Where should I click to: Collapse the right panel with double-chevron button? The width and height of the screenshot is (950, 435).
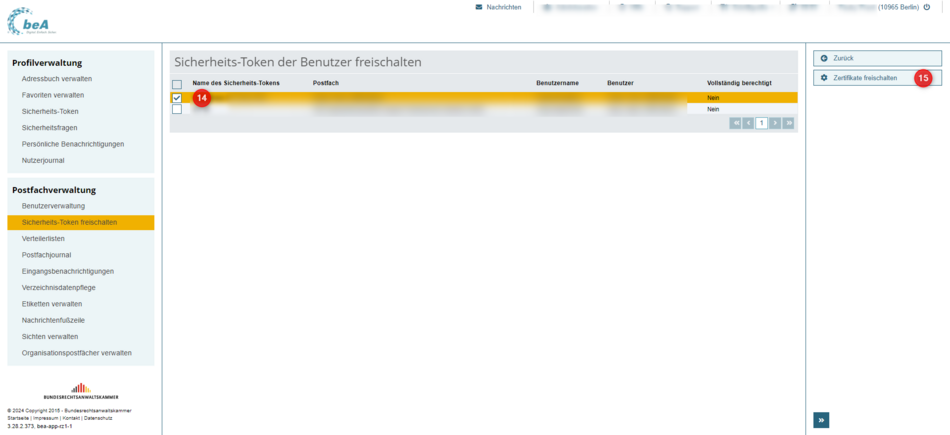[x=821, y=420]
